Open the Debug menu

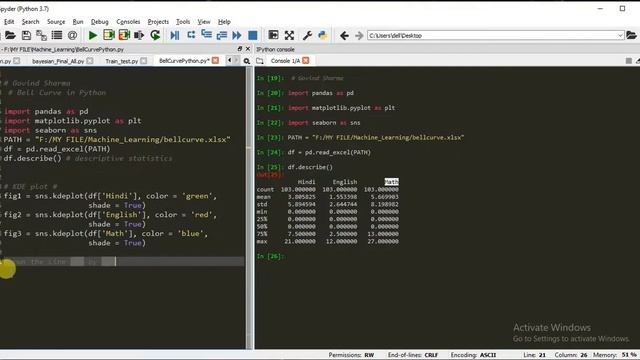tap(100, 22)
